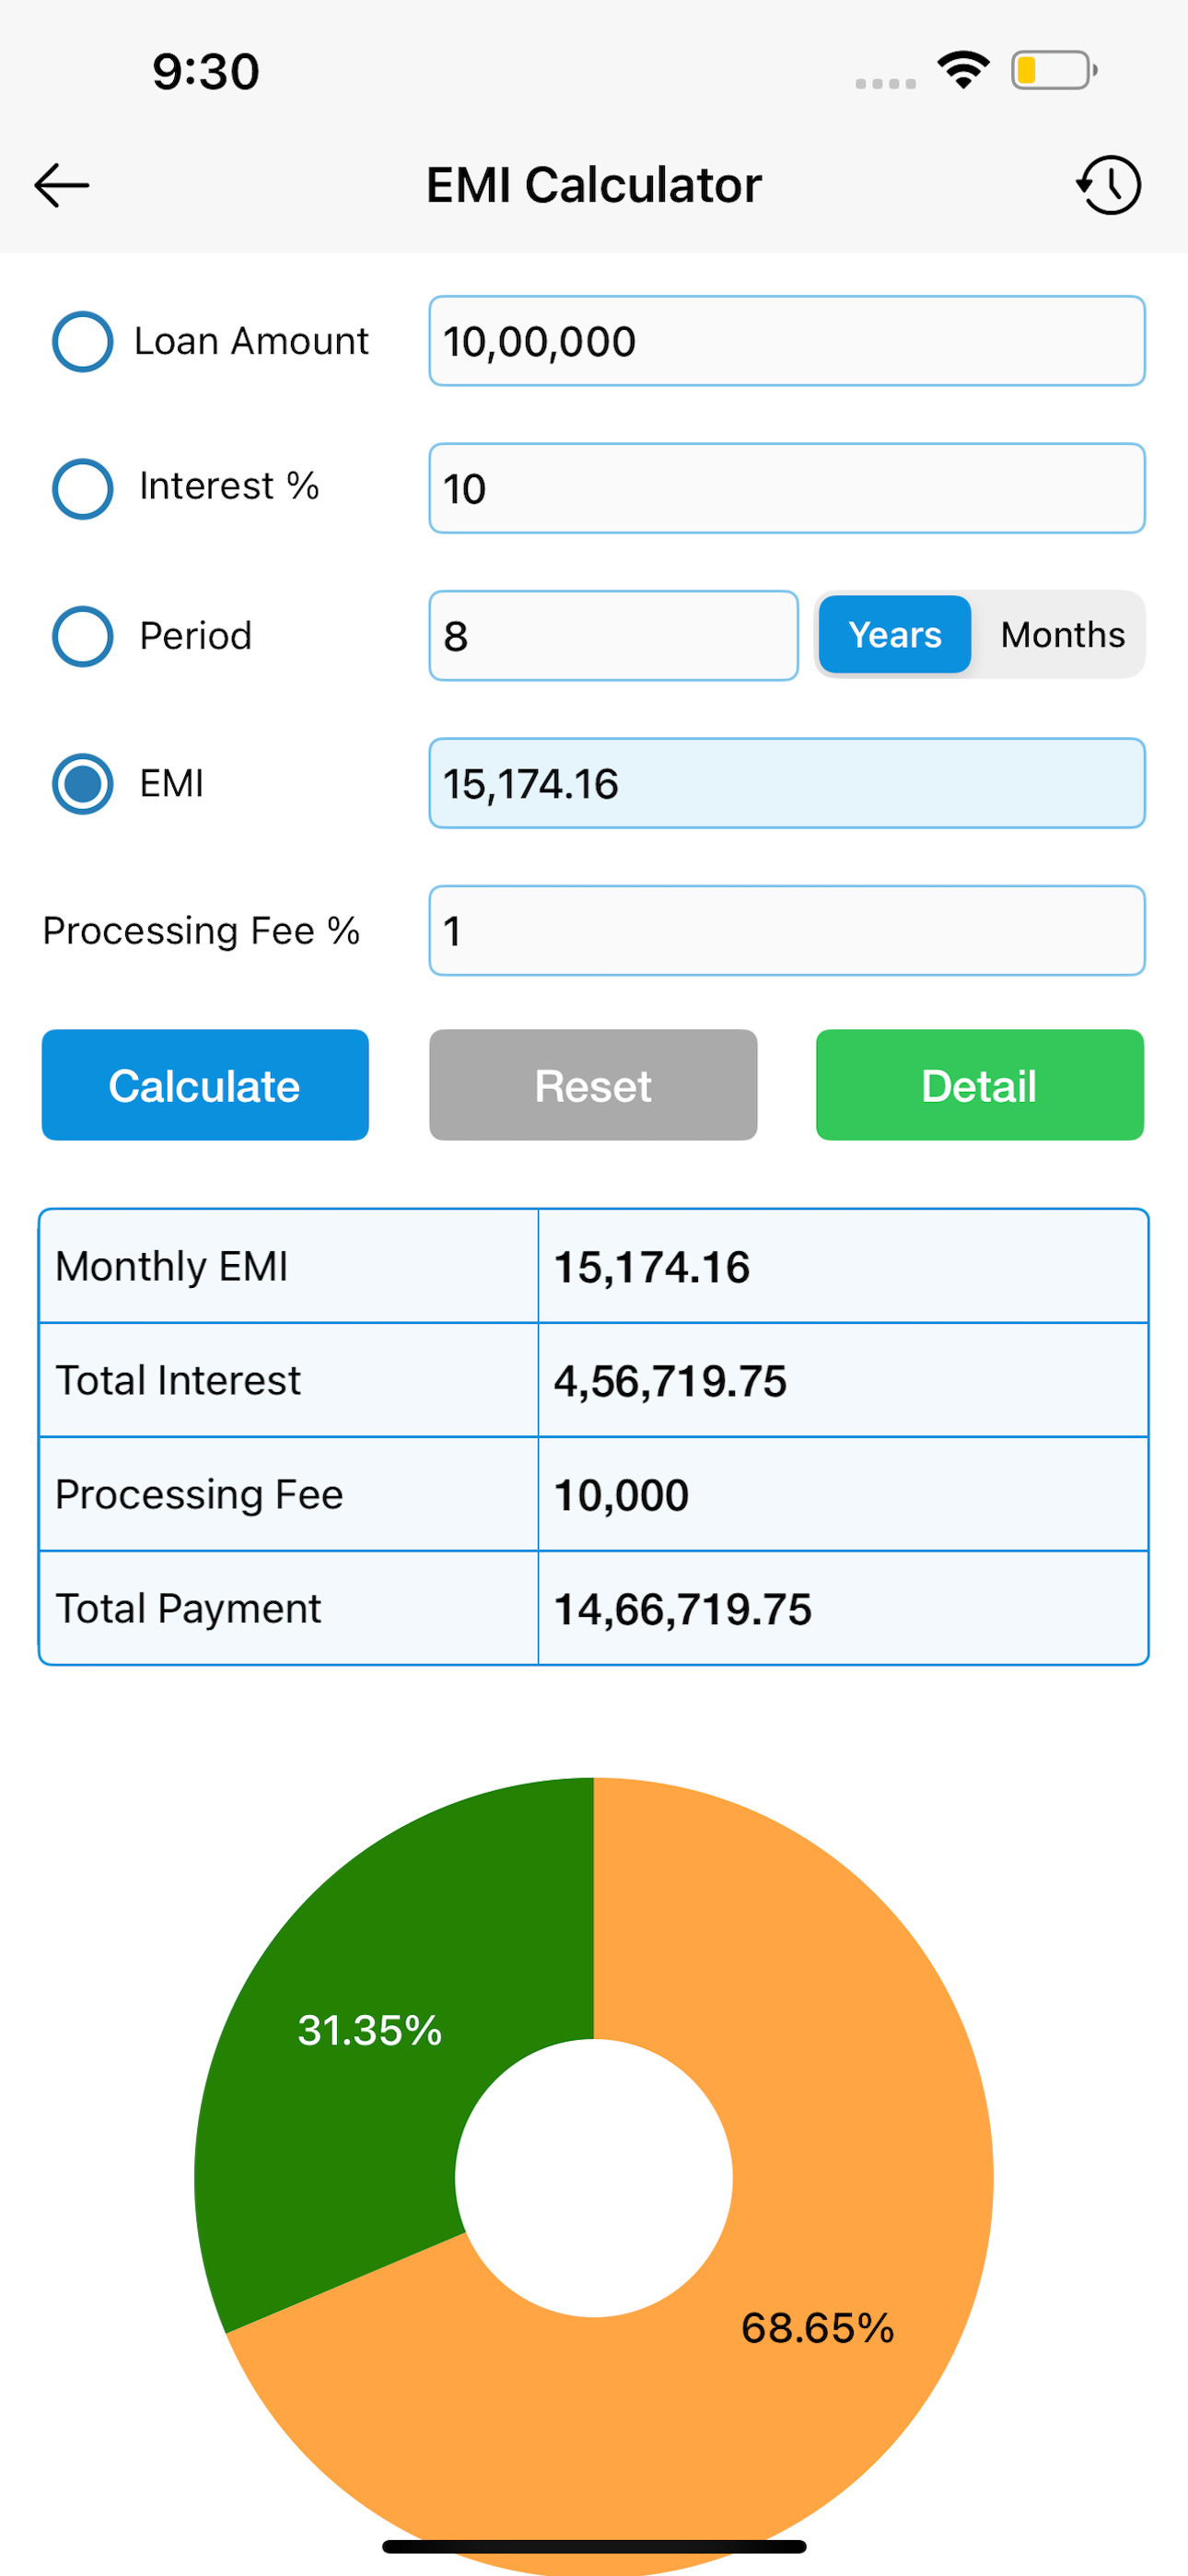The height and width of the screenshot is (2576, 1188).
Task: Tap the Loan Amount label text
Action: tap(252, 341)
